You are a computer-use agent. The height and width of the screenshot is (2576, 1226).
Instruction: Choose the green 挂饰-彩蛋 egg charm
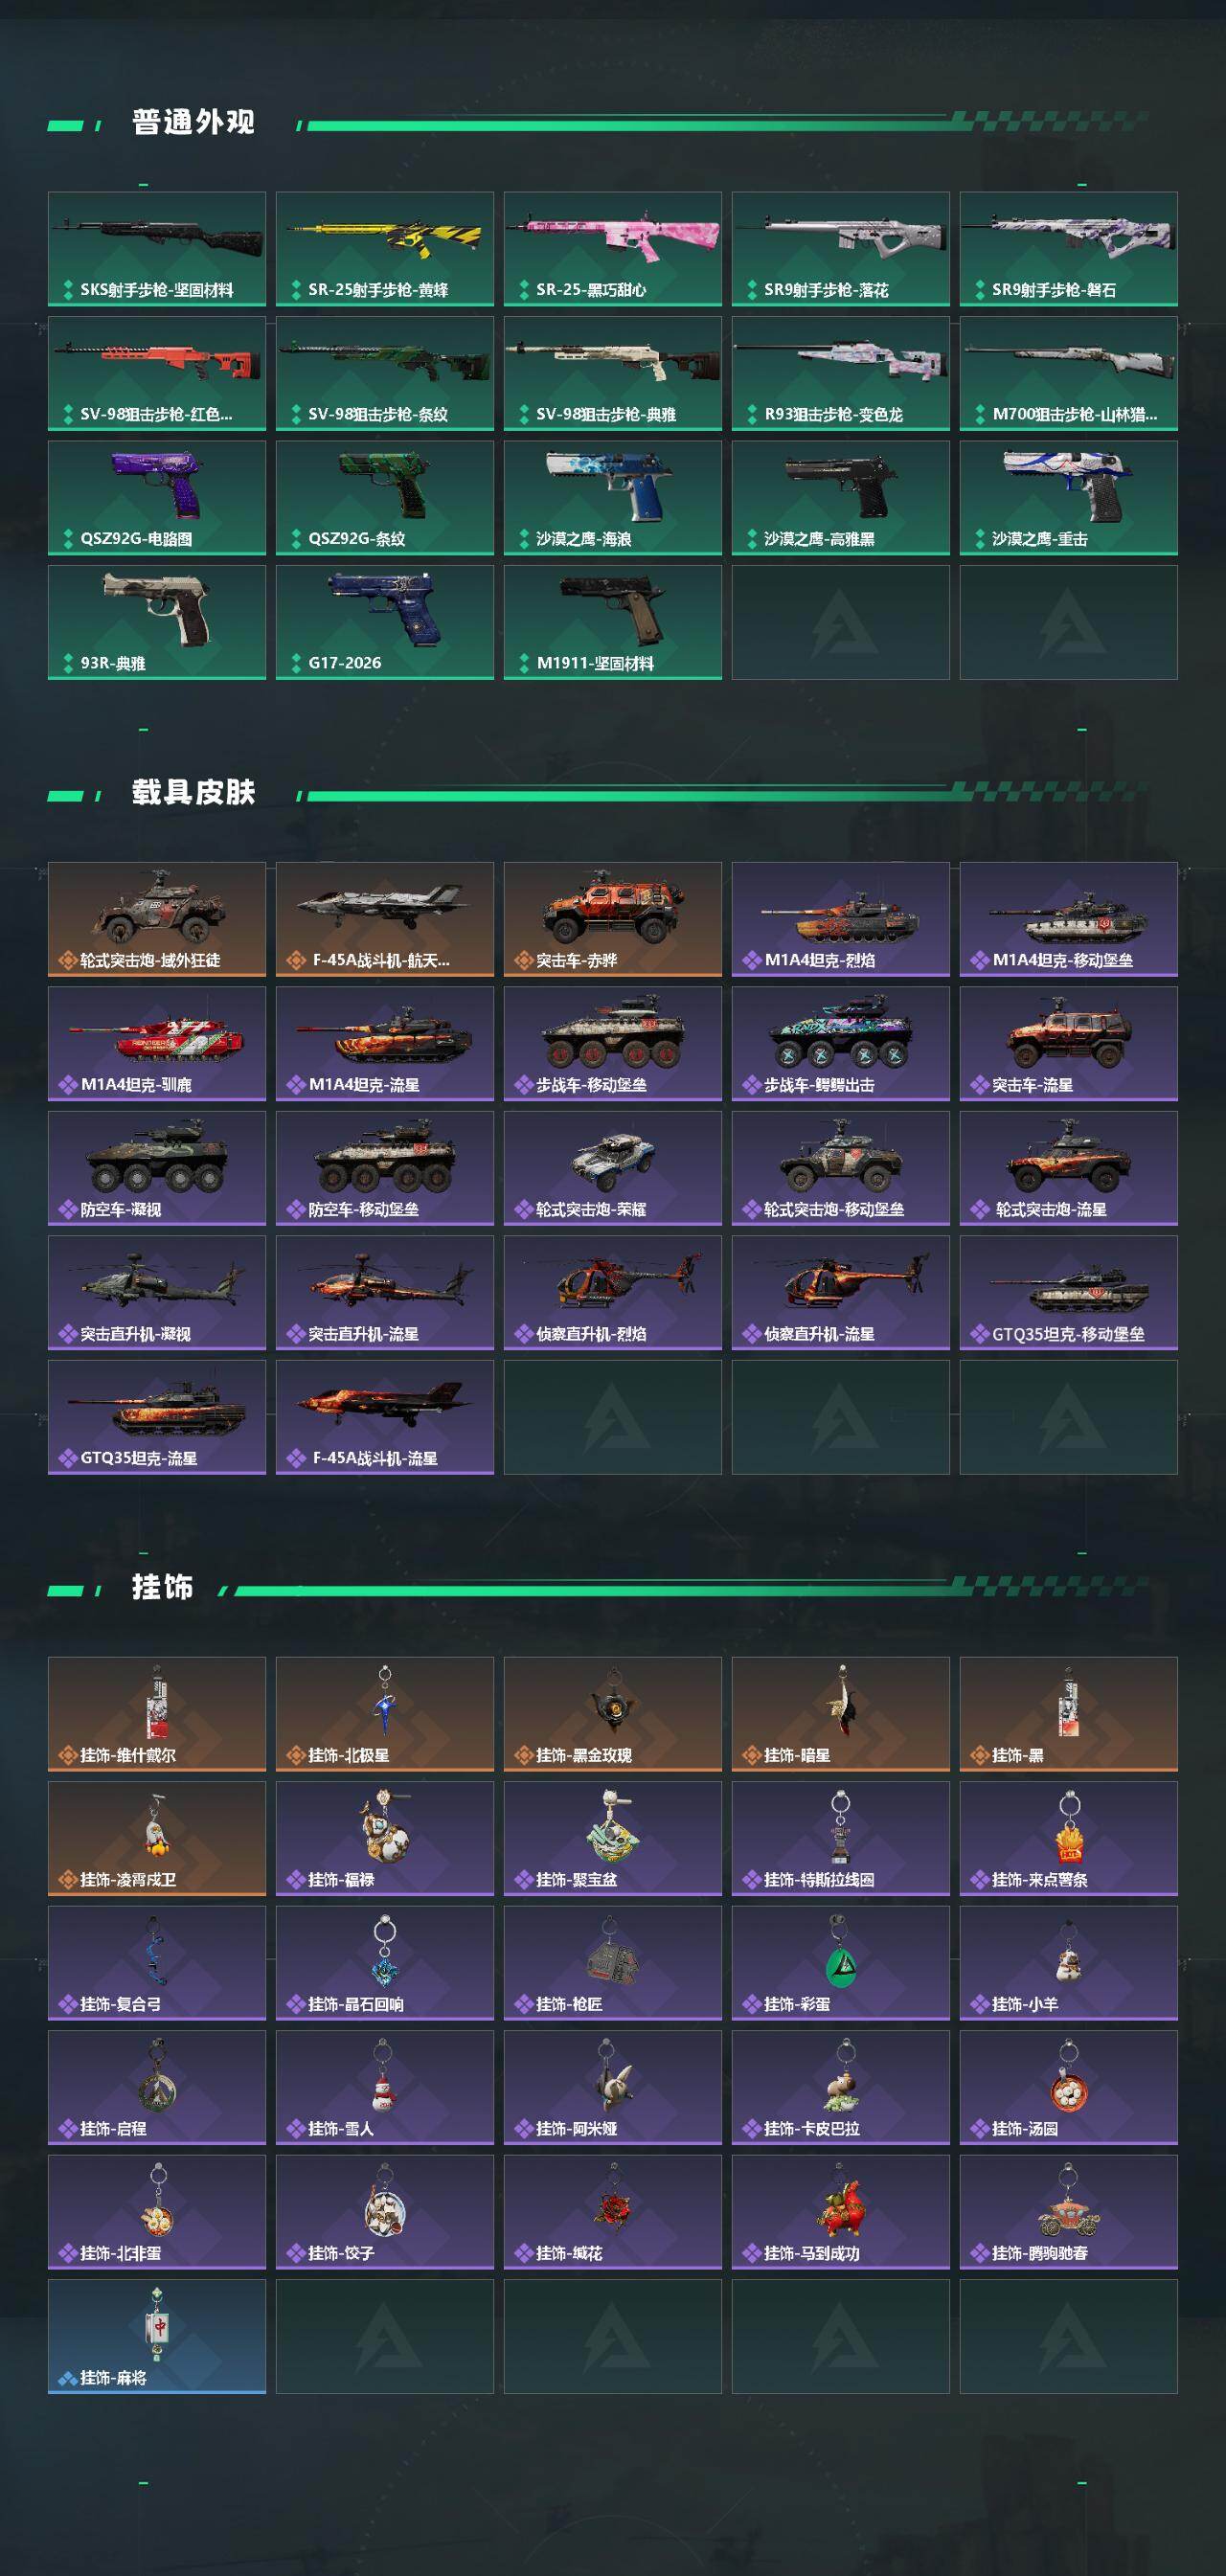click(841, 1963)
